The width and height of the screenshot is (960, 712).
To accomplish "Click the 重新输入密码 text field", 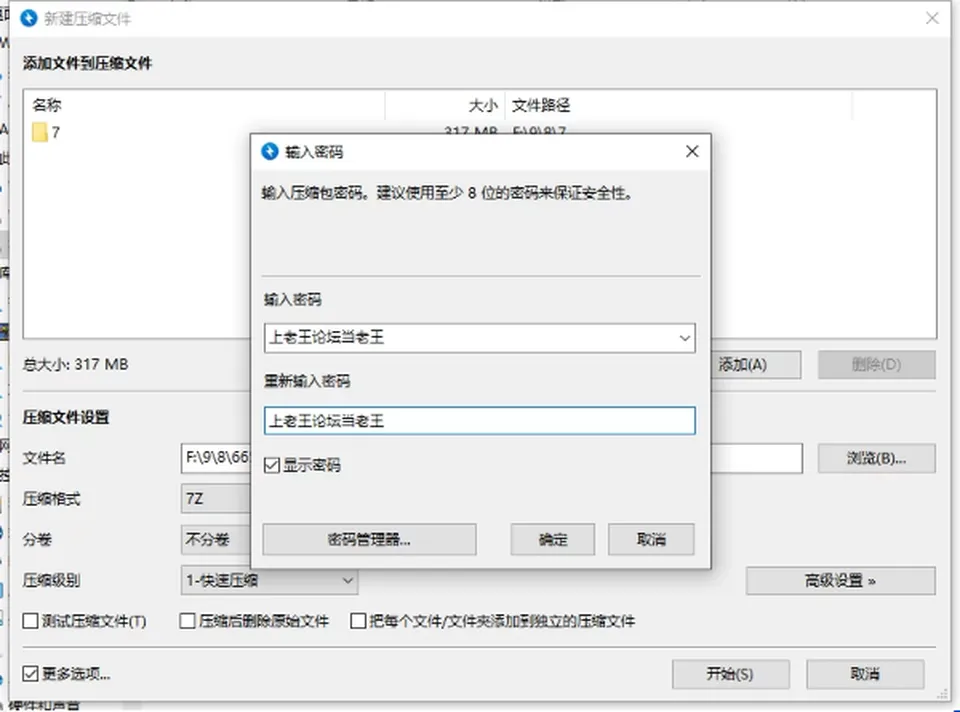I will [x=479, y=421].
